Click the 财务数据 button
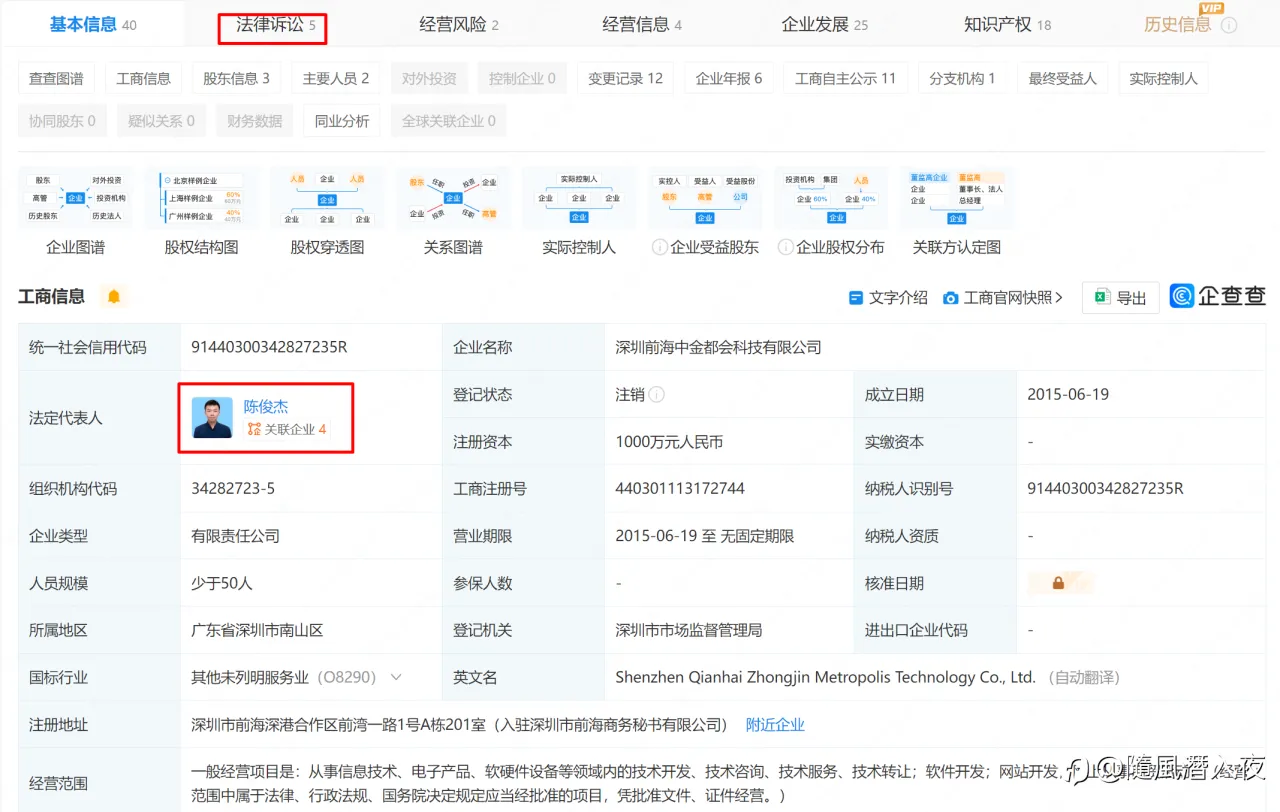The height and width of the screenshot is (812, 1280). (x=255, y=121)
